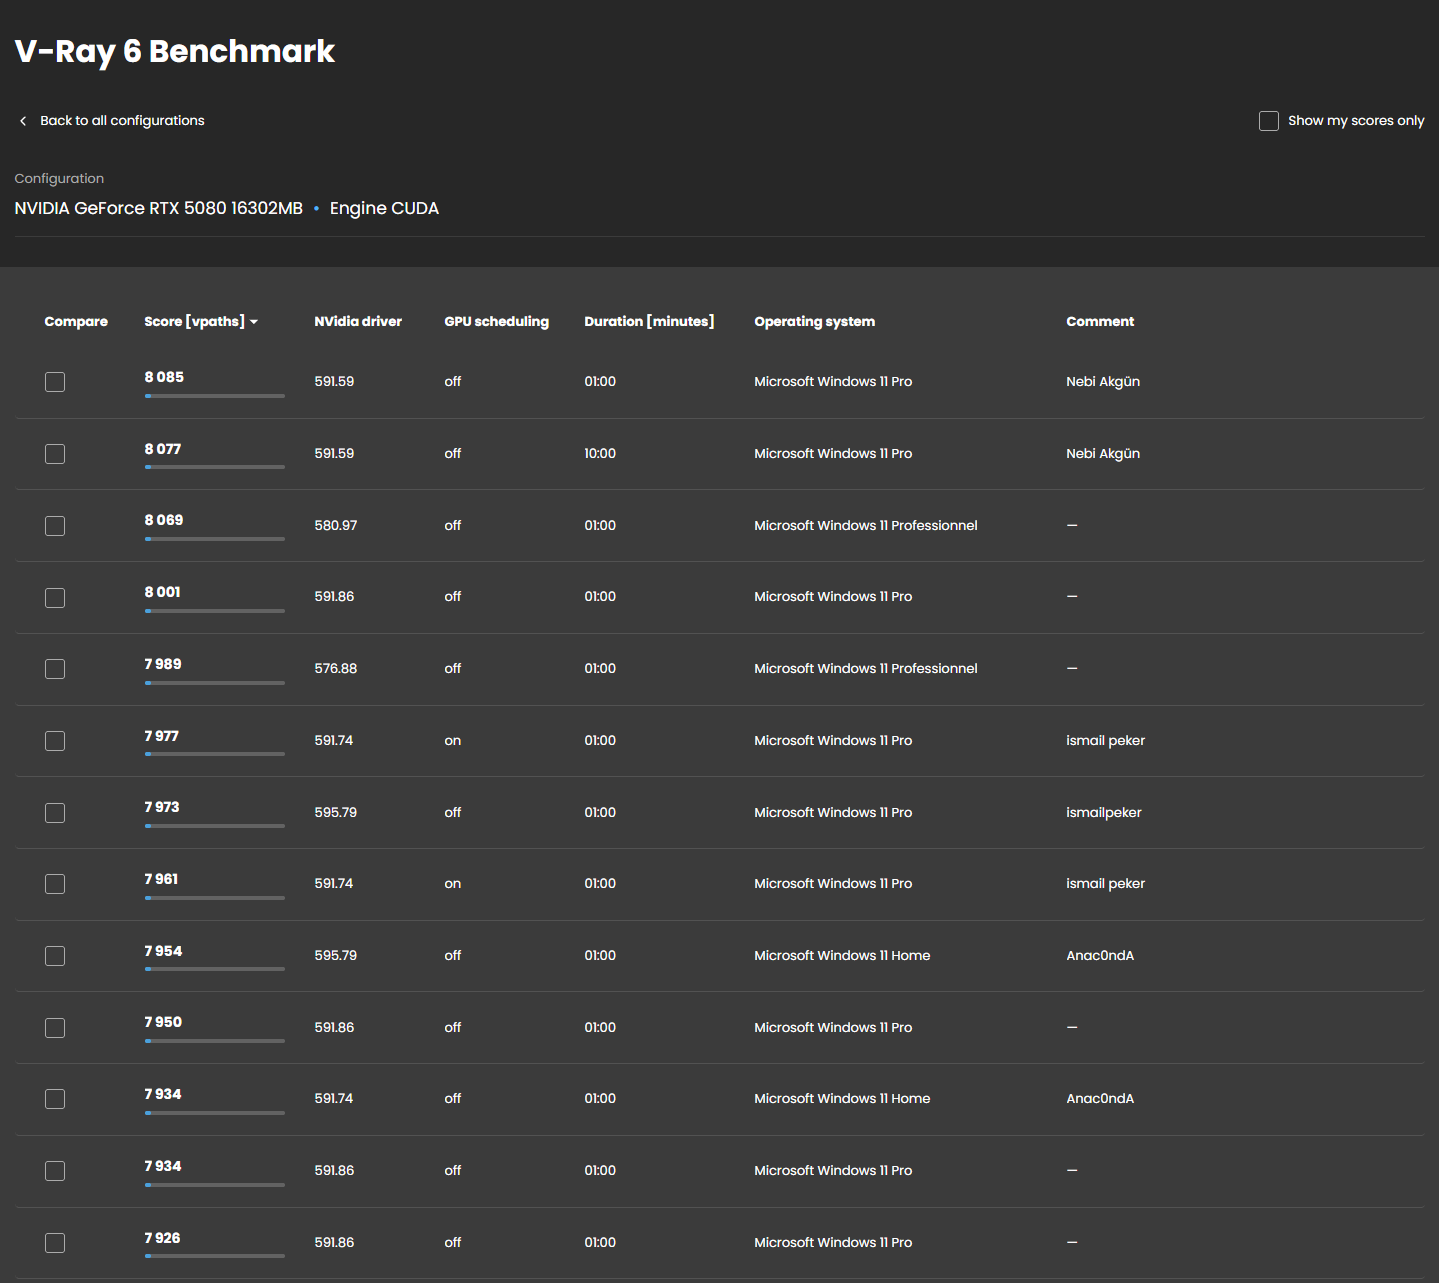
Task: Click the 10:00 duration value
Action: click(600, 453)
